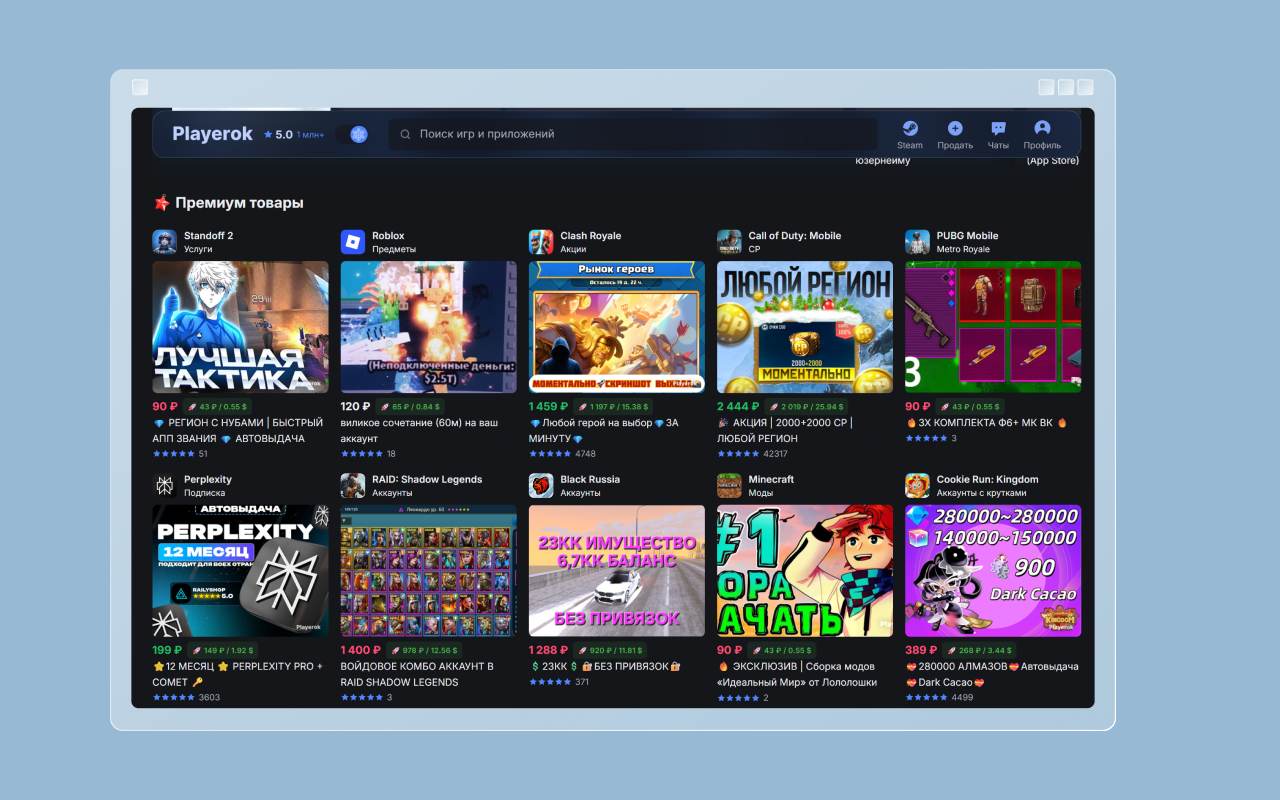Click the Minecraft game icon
Image resolution: width=1280 pixels, height=800 pixels.
(x=729, y=486)
